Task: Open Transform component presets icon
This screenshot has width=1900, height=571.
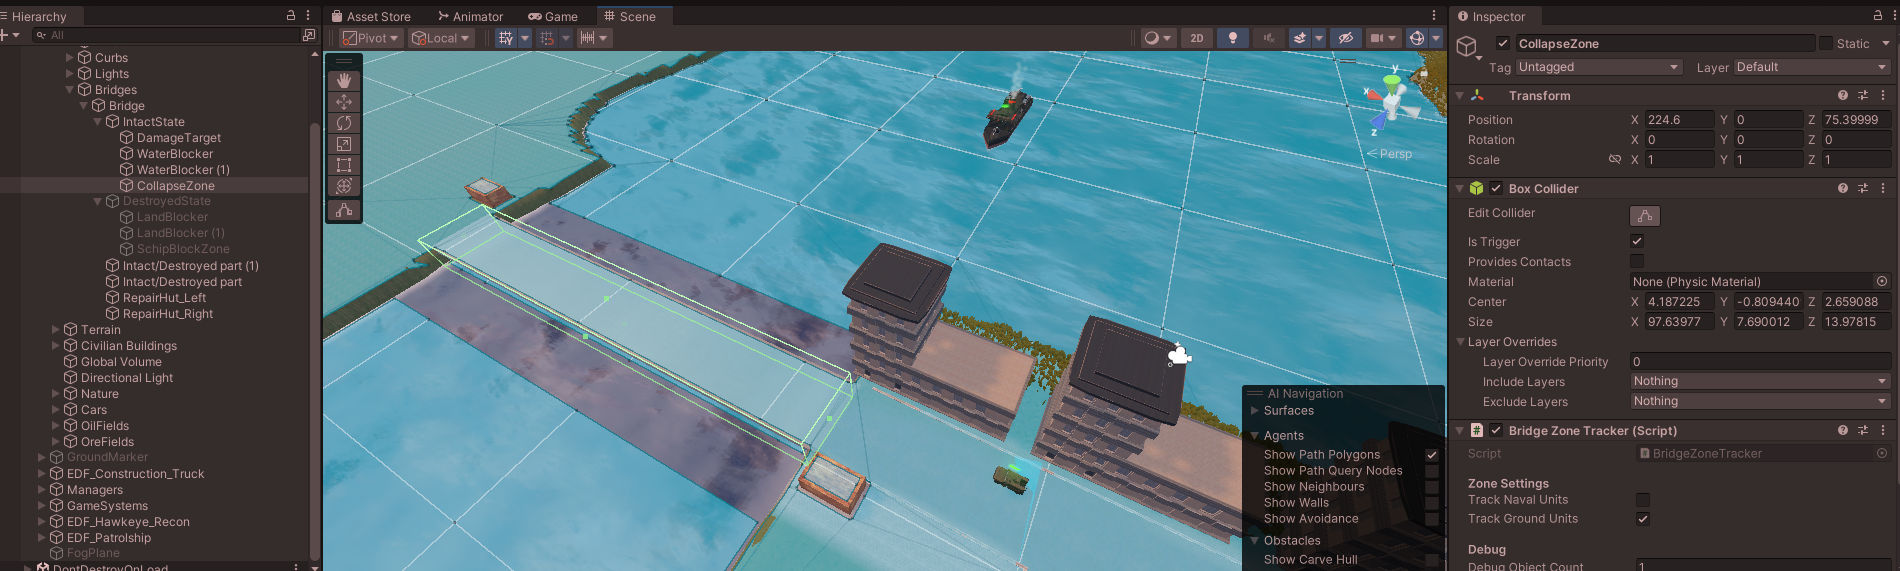Action: [1863, 95]
